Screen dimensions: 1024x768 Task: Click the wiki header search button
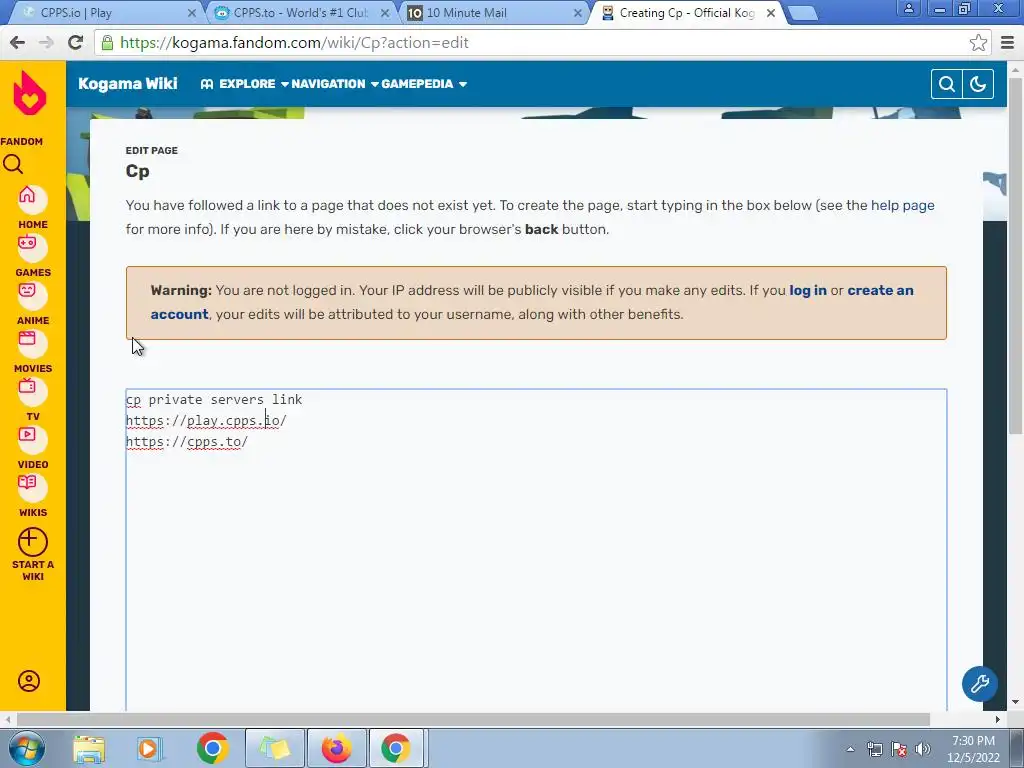(x=946, y=84)
